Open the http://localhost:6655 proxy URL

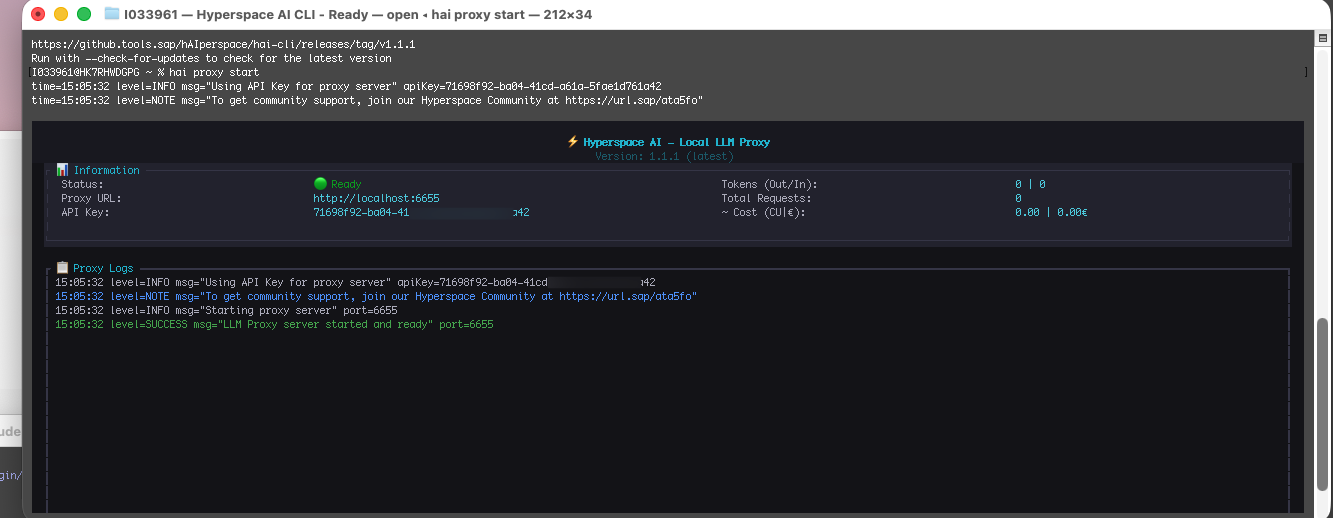[x=376, y=198]
